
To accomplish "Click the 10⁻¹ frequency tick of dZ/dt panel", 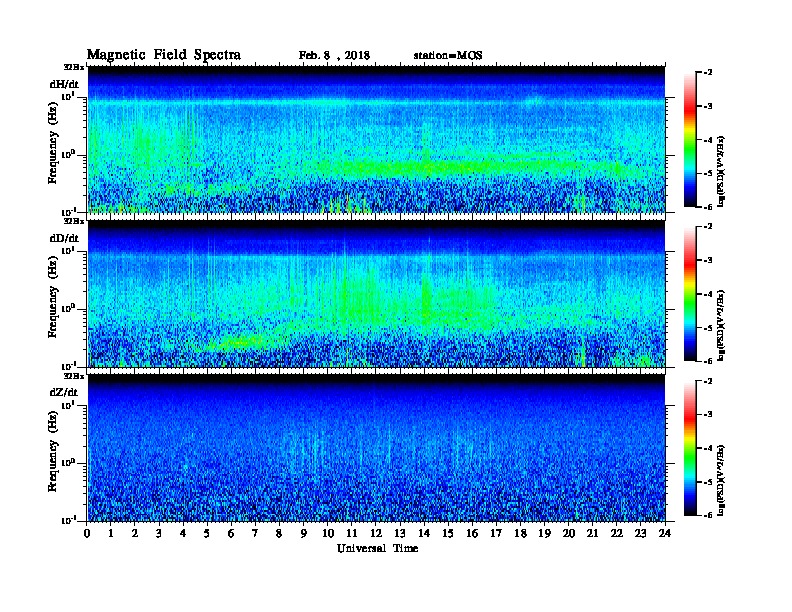I will pyautogui.click(x=67, y=520).
